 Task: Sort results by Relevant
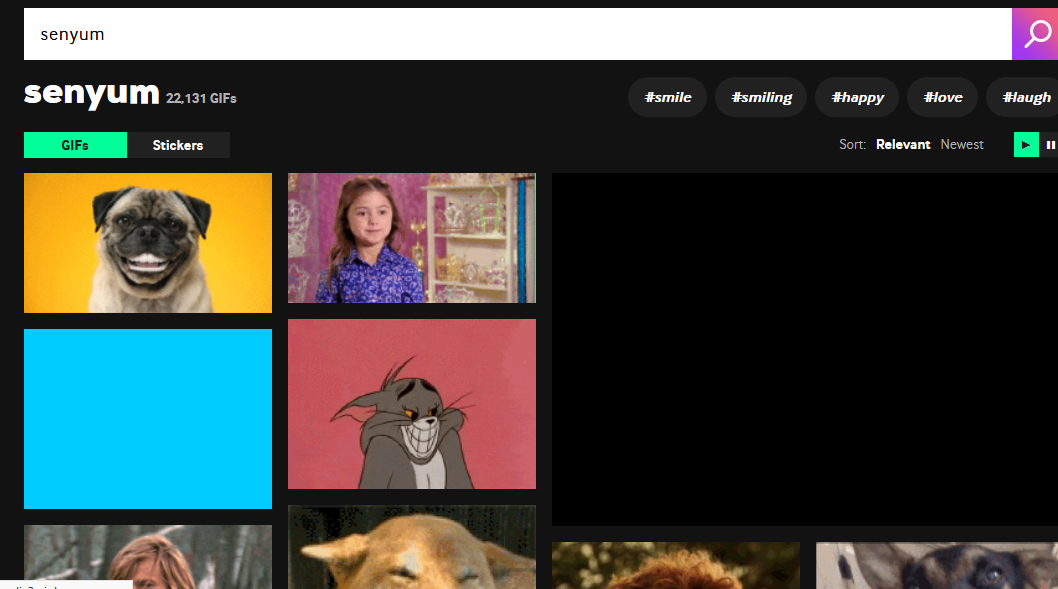(903, 144)
